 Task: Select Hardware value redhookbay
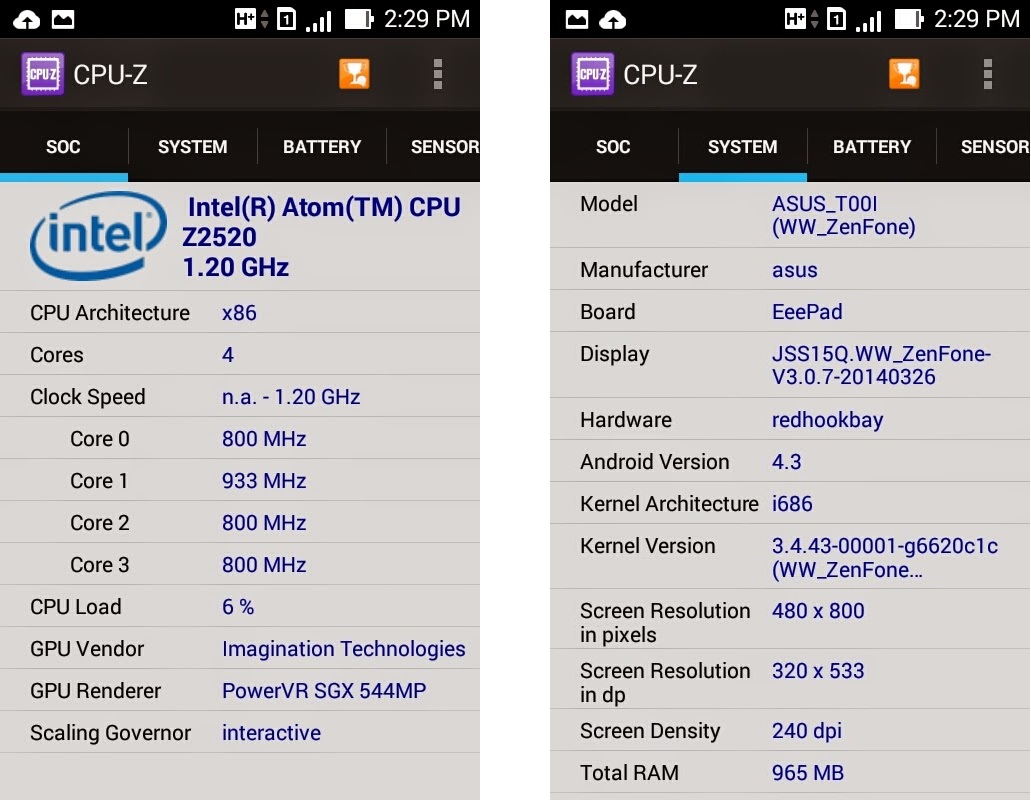pos(828,420)
